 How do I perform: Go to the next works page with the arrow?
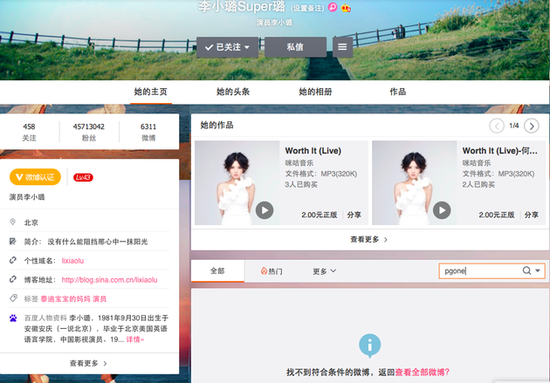tap(531, 126)
